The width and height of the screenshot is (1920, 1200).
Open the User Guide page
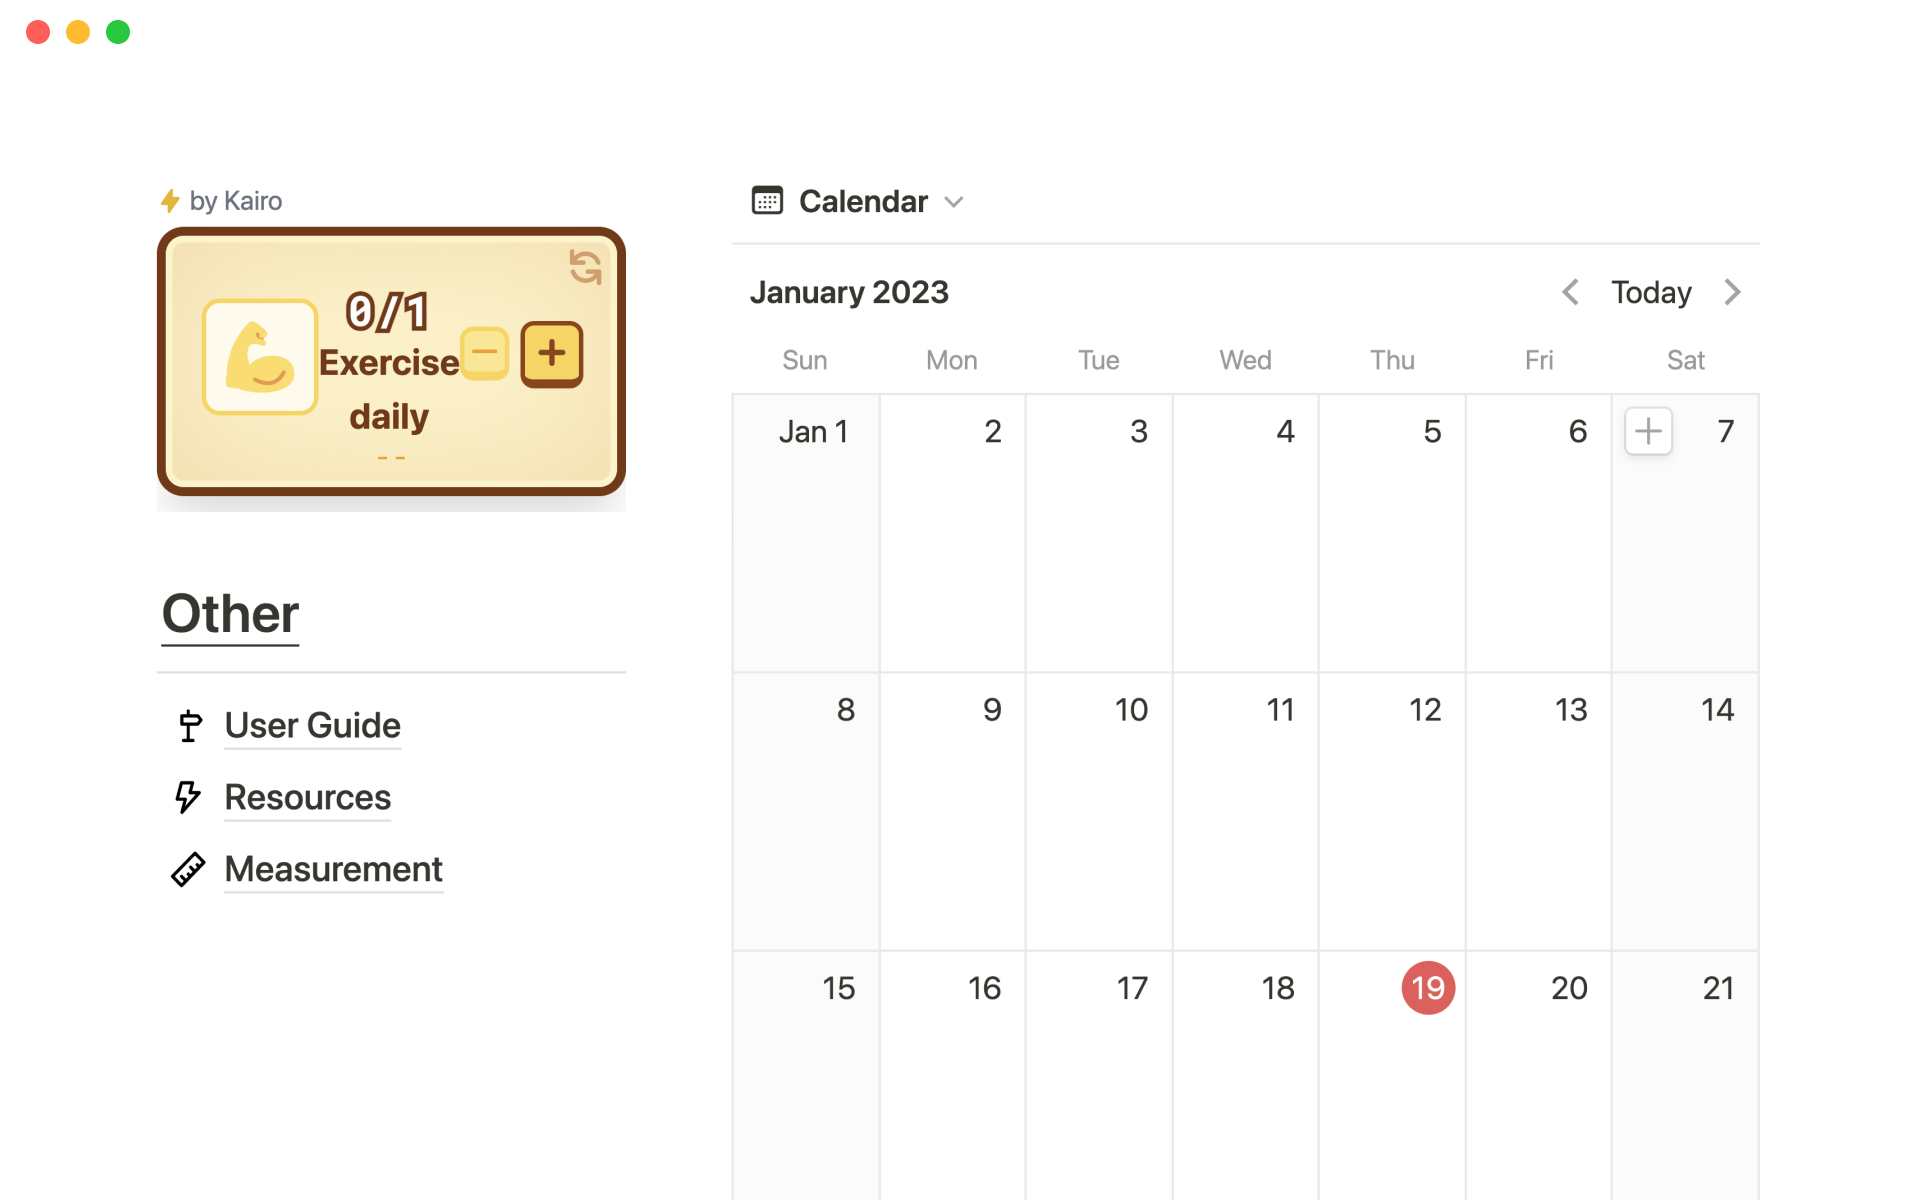(312, 725)
